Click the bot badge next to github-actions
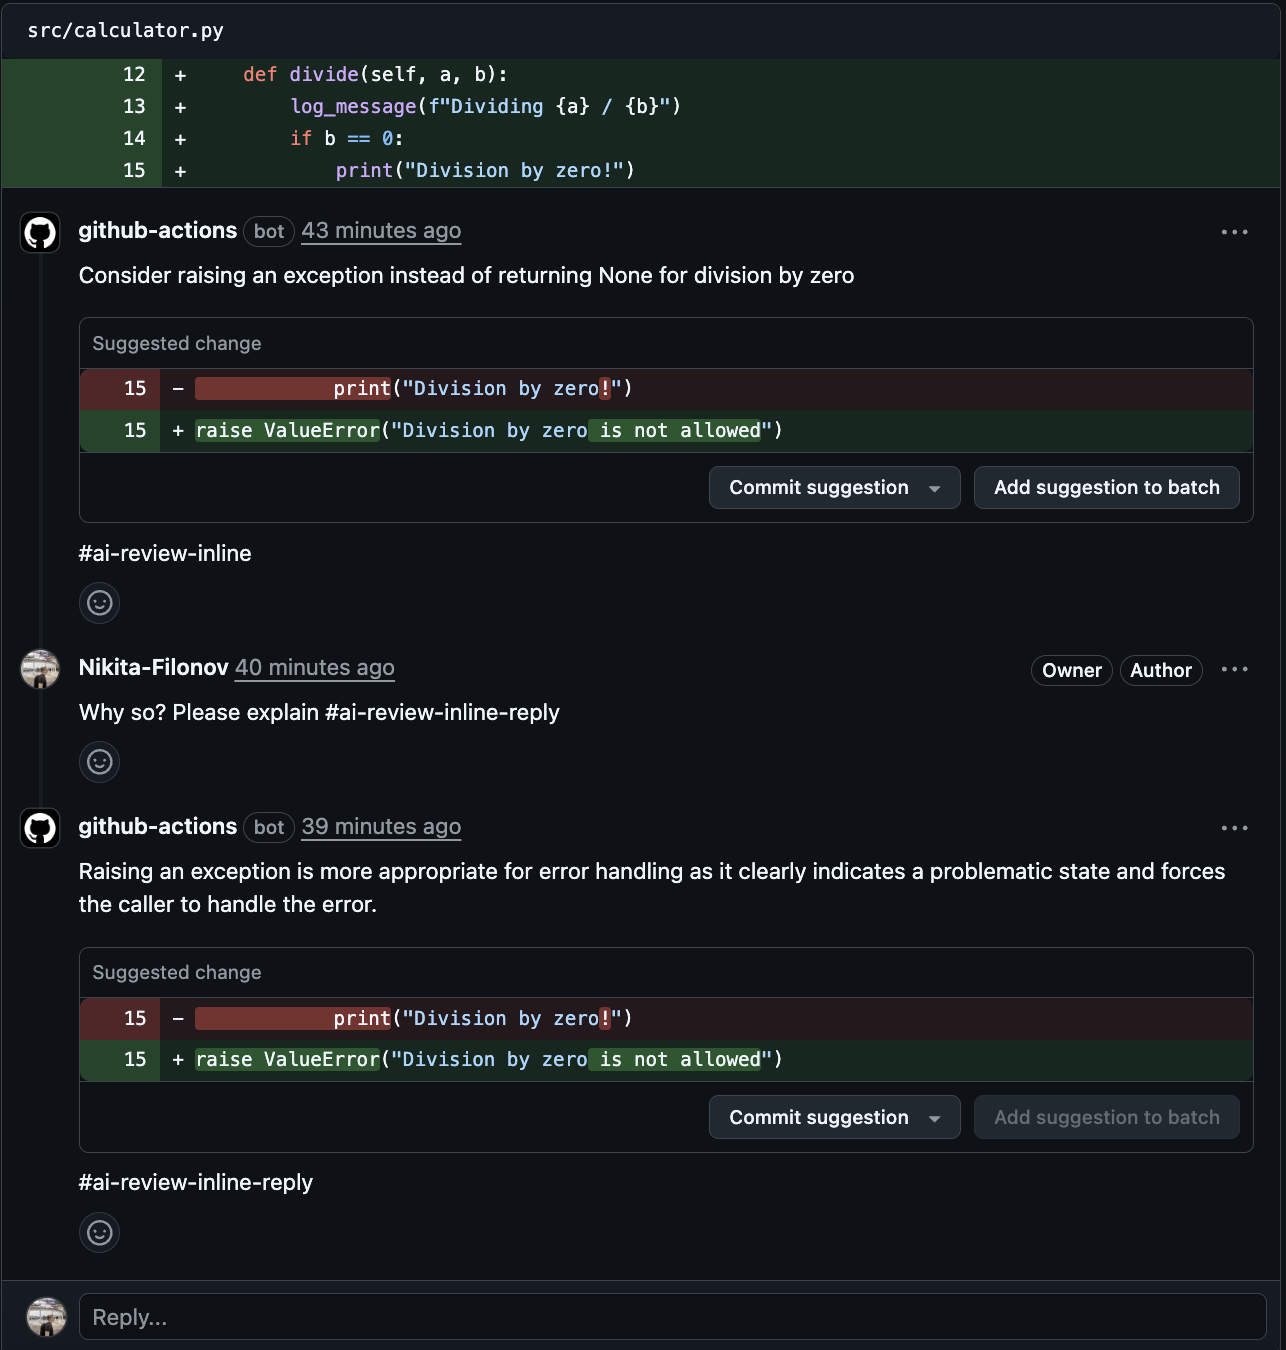This screenshot has width=1286, height=1350. (x=268, y=231)
